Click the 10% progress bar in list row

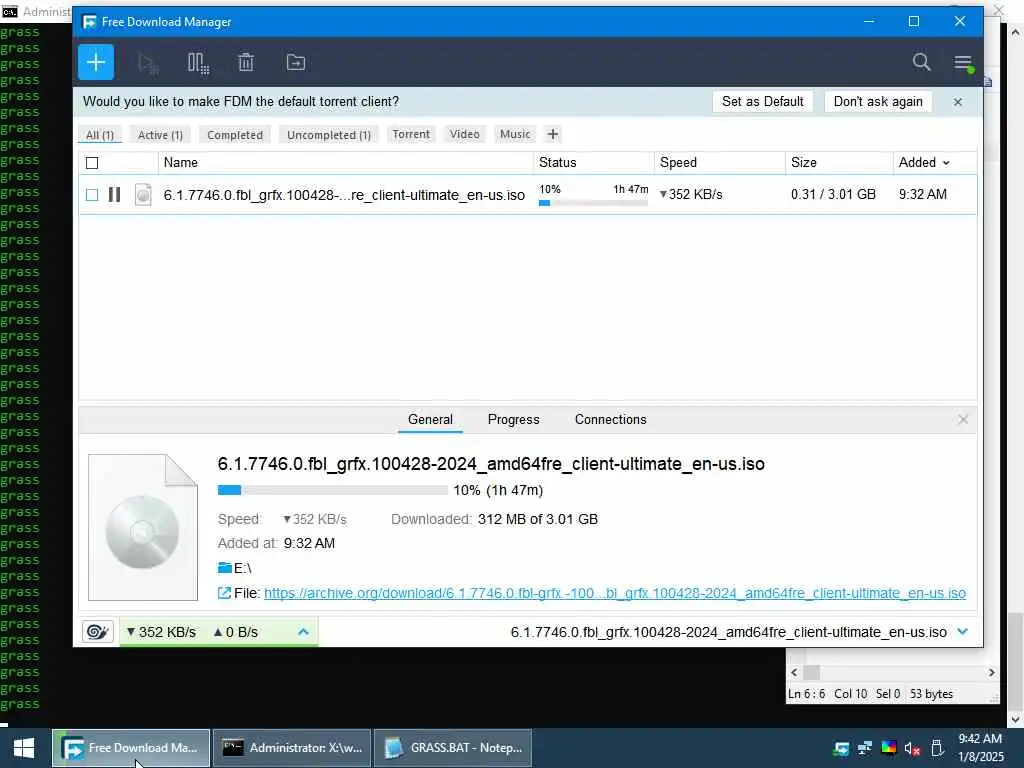point(593,203)
